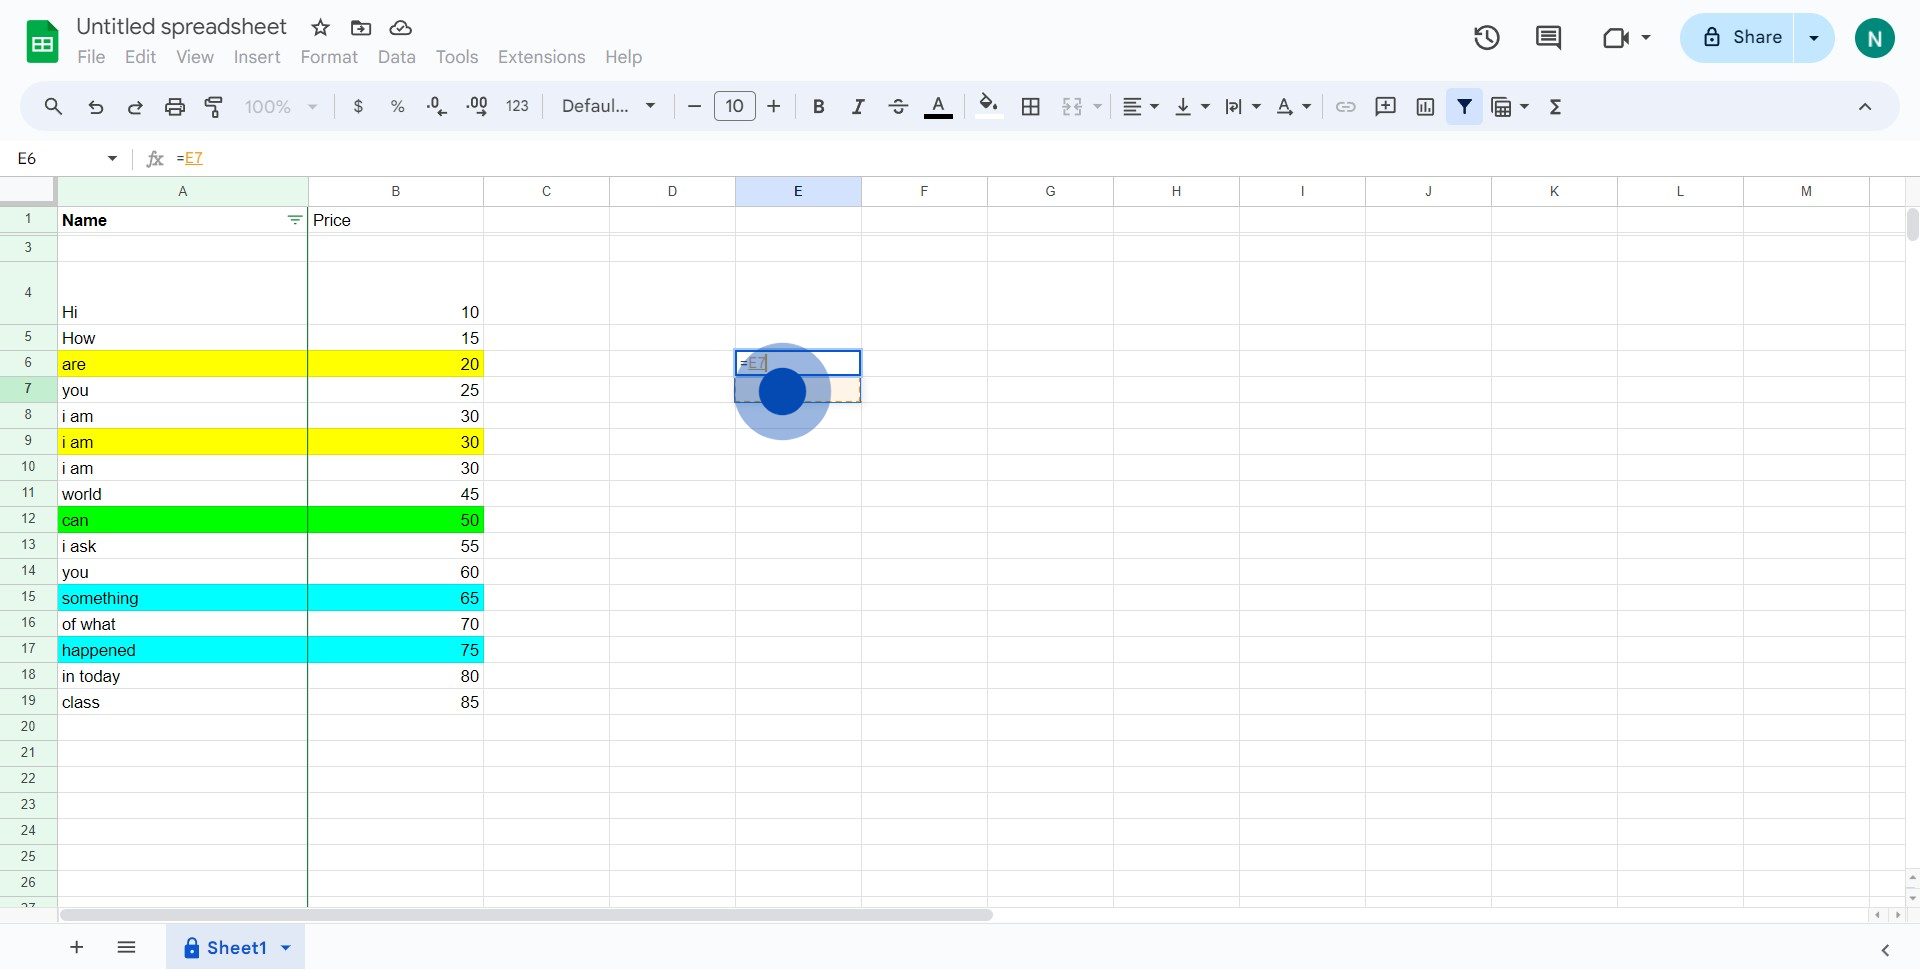
Task: Expand the font family dropdown
Action: 608,107
